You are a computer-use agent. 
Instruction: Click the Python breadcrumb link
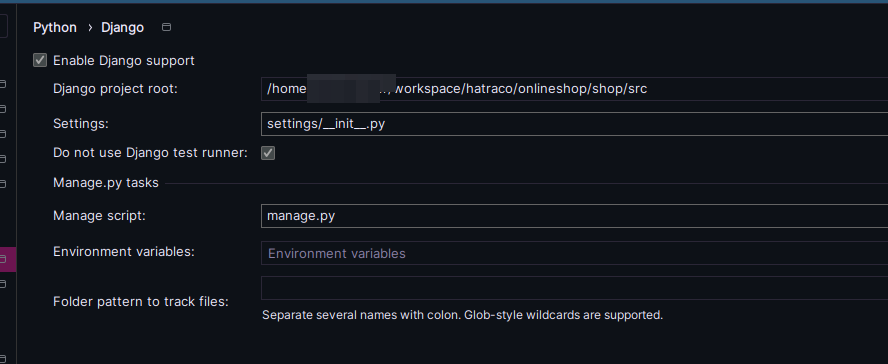pos(55,27)
